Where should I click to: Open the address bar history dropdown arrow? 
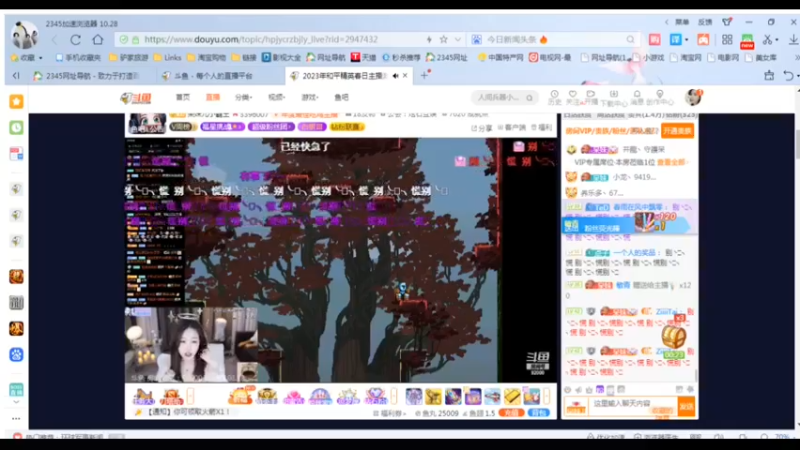click(x=458, y=39)
